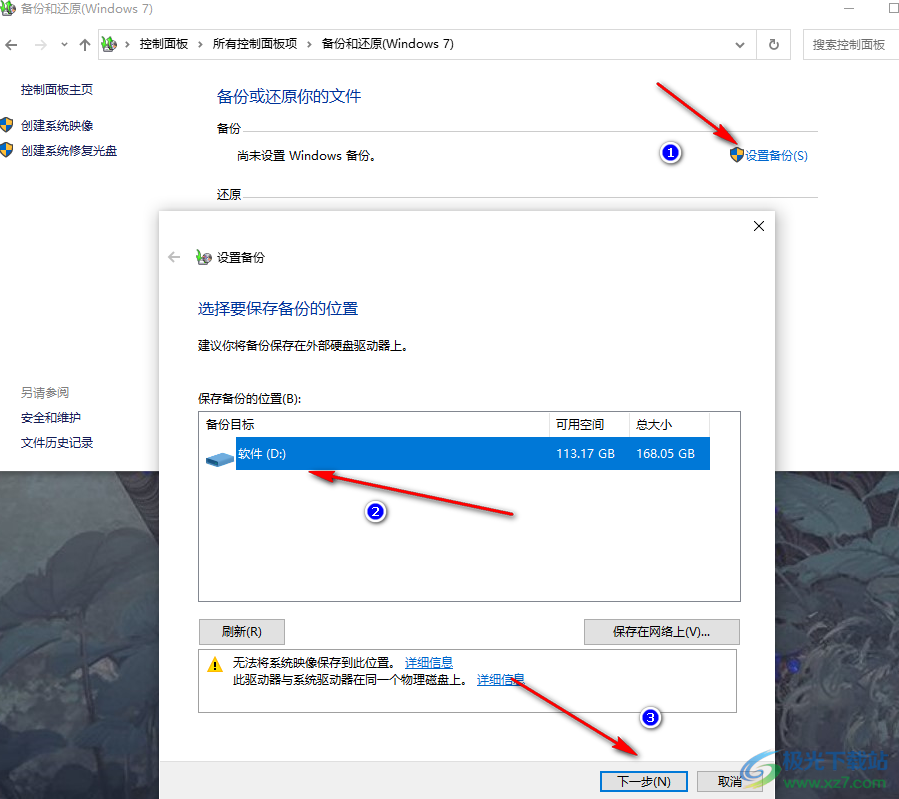Expand the chevron after 控制面板

pyautogui.click(x=200, y=44)
